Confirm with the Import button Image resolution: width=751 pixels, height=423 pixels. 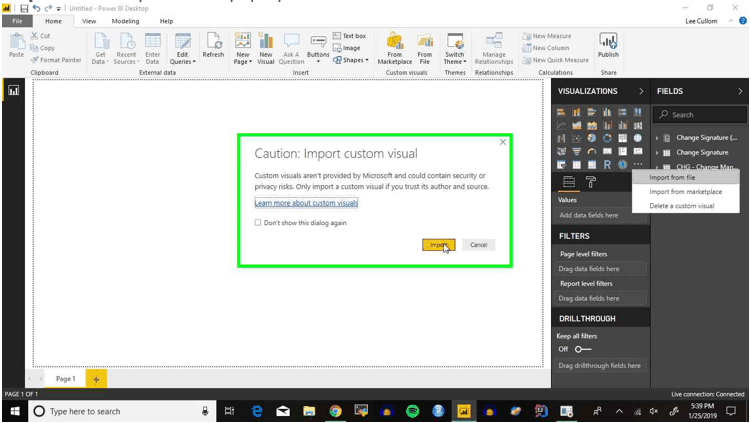[x=438, y=245]
